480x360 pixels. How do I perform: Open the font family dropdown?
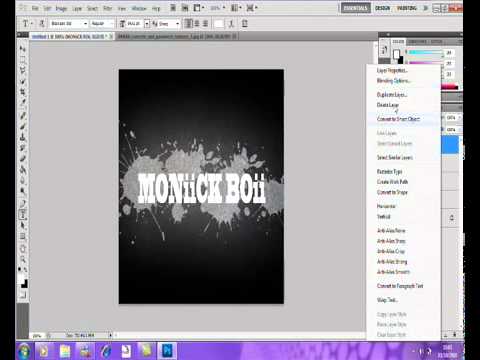(85, 23)
